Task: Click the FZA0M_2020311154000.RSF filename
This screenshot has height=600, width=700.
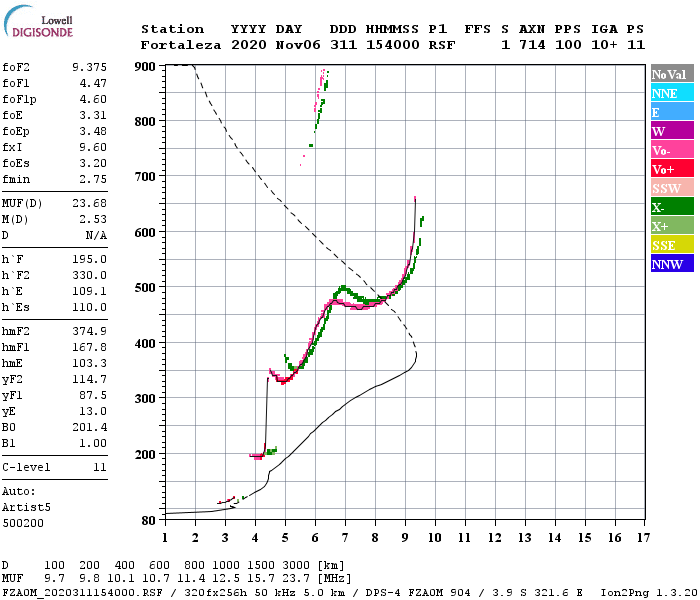Action: (x=82, y=592)
